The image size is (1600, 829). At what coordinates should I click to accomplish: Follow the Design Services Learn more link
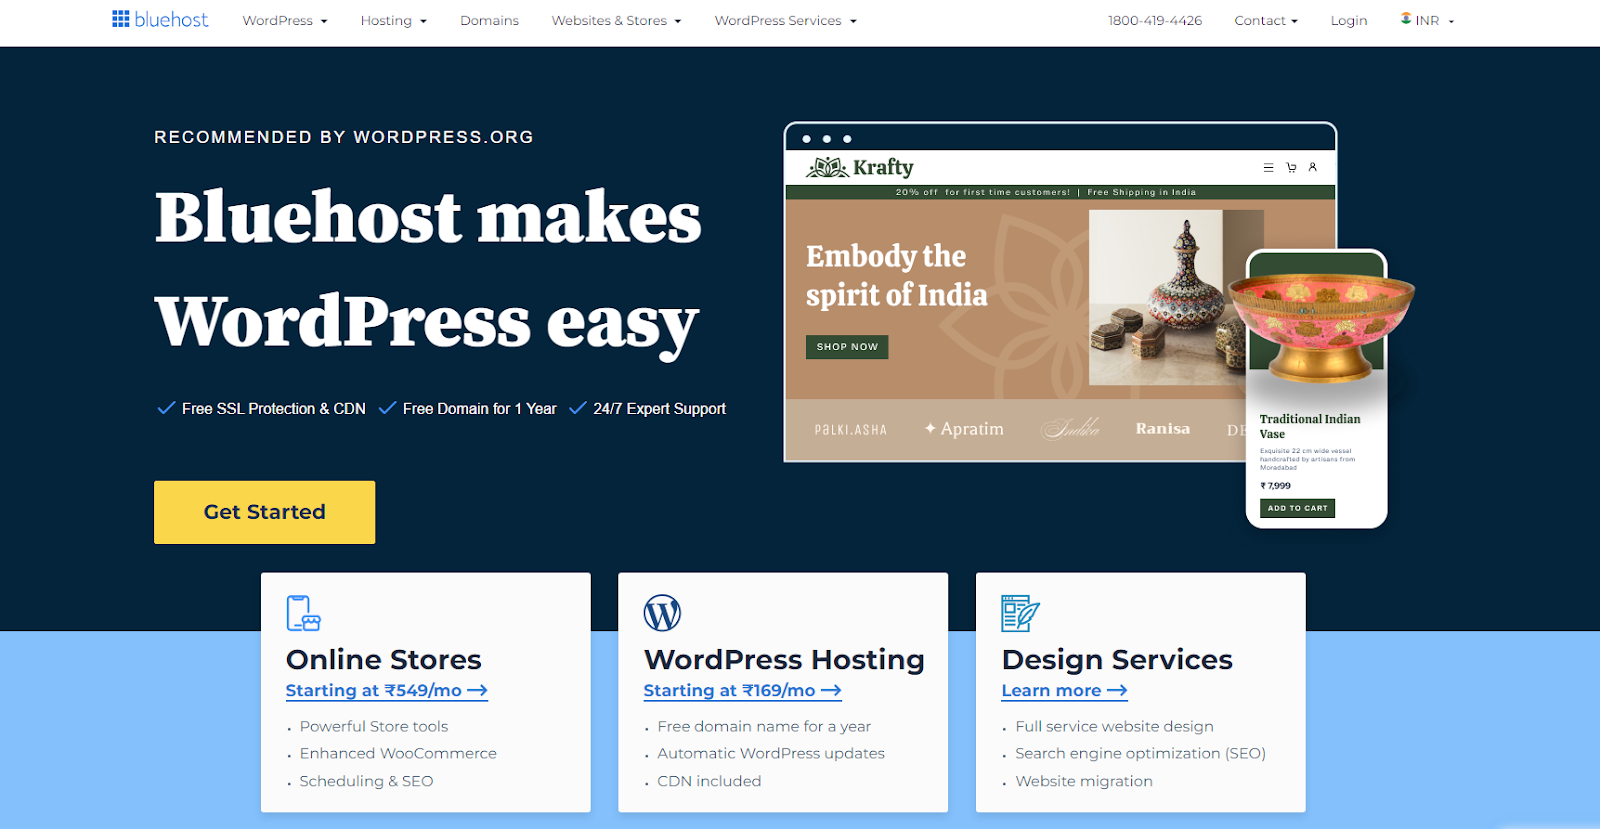[x=1064, y=691]
